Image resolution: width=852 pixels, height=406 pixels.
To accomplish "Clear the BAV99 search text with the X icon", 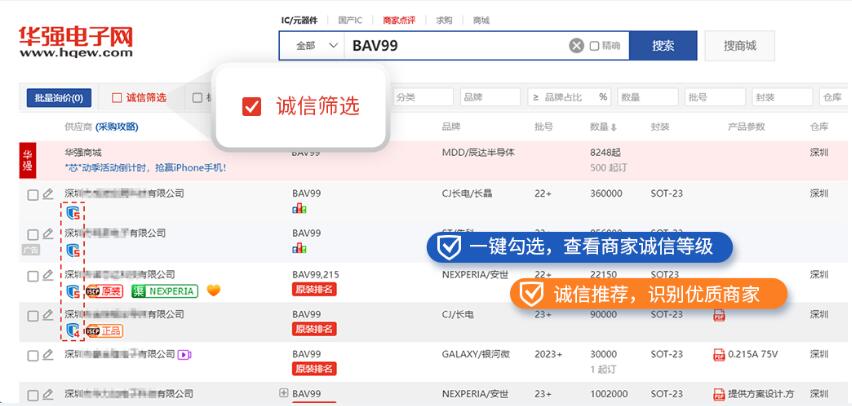I will [x=576, y=46].
